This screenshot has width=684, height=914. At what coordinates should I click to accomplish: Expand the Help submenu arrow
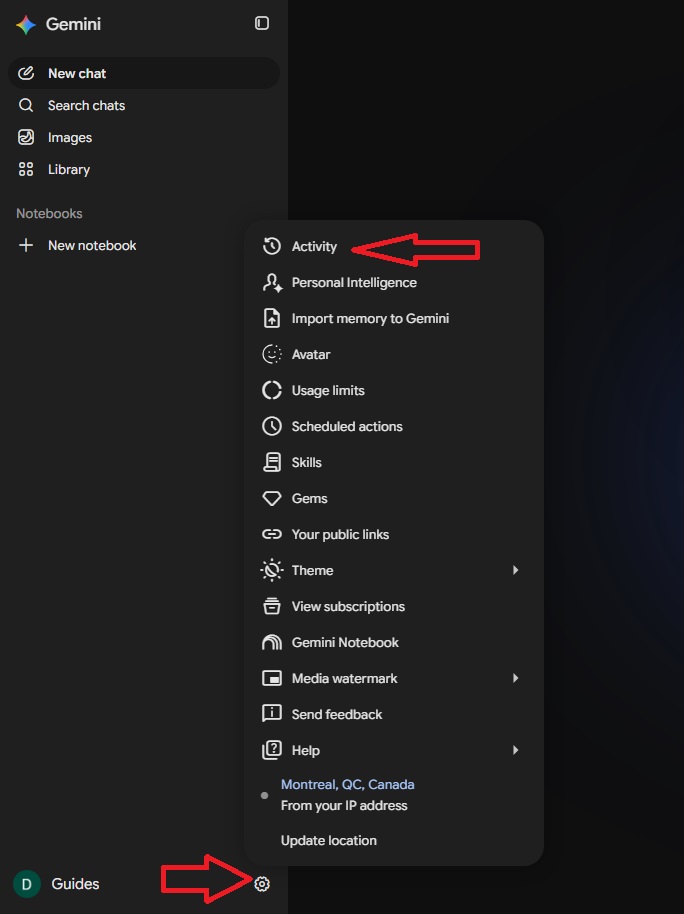[515, 751]
